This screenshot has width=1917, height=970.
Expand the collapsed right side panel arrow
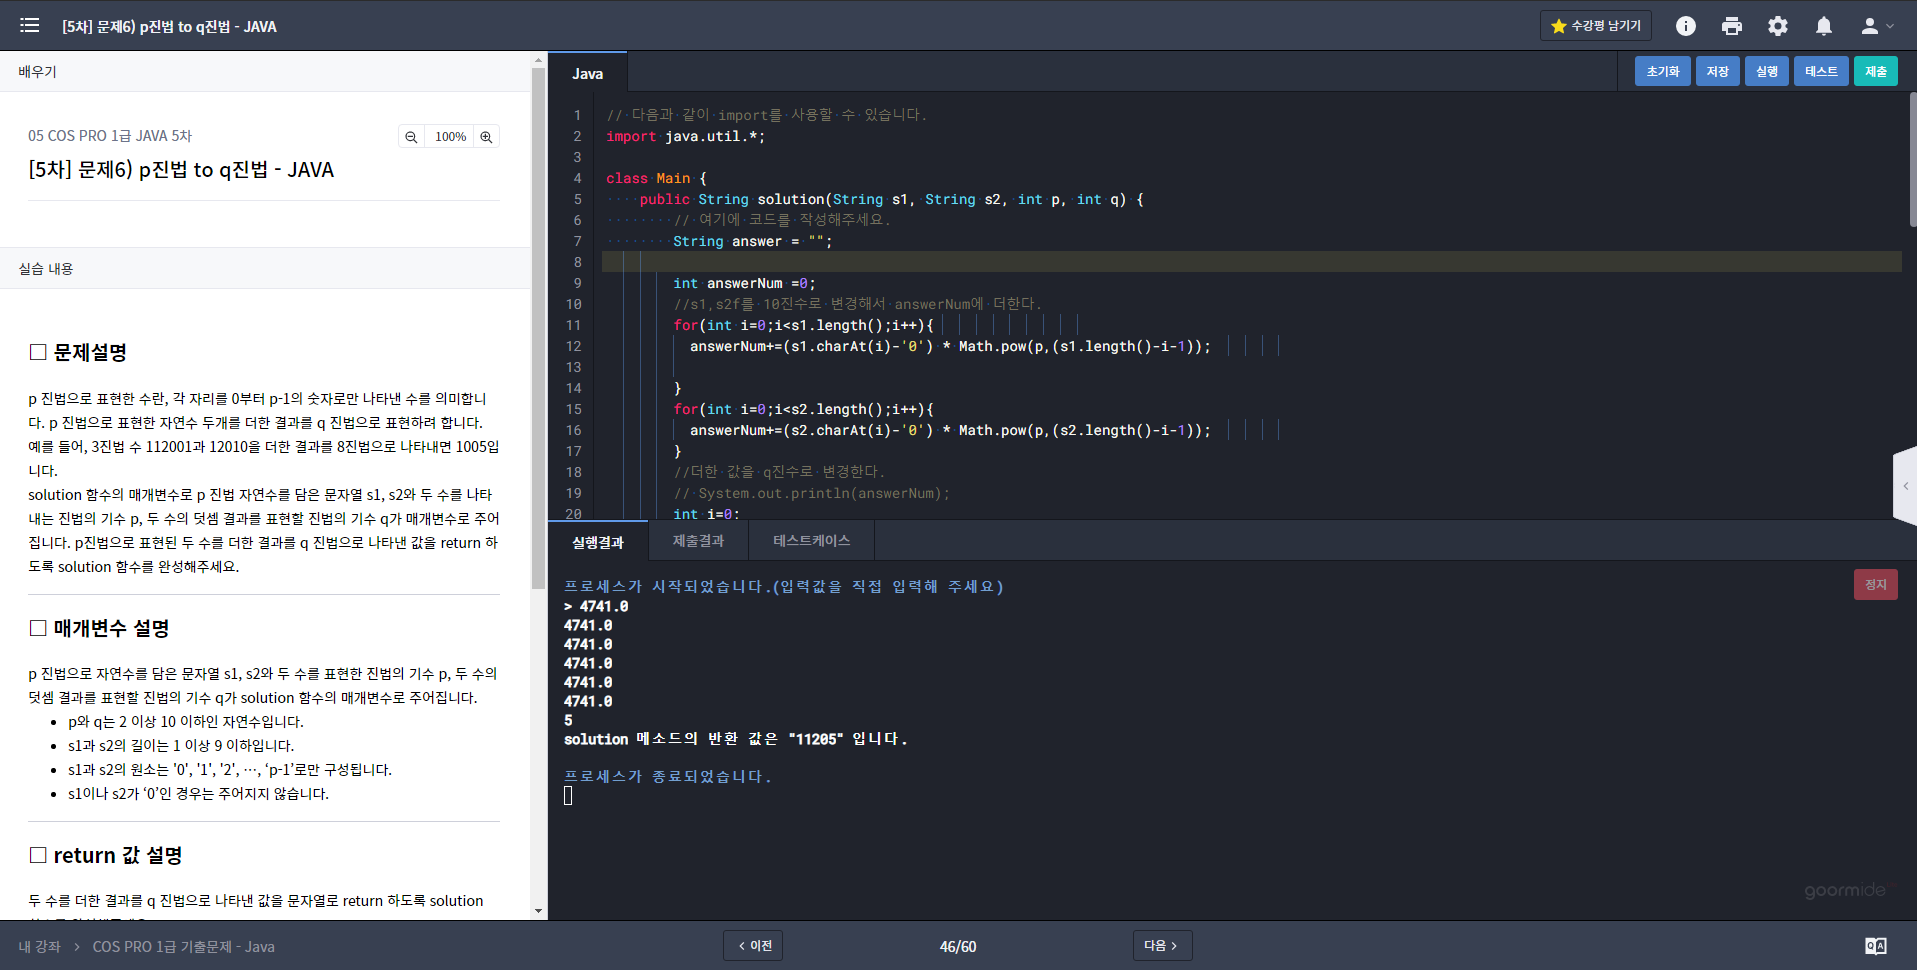coord(1905,486)
